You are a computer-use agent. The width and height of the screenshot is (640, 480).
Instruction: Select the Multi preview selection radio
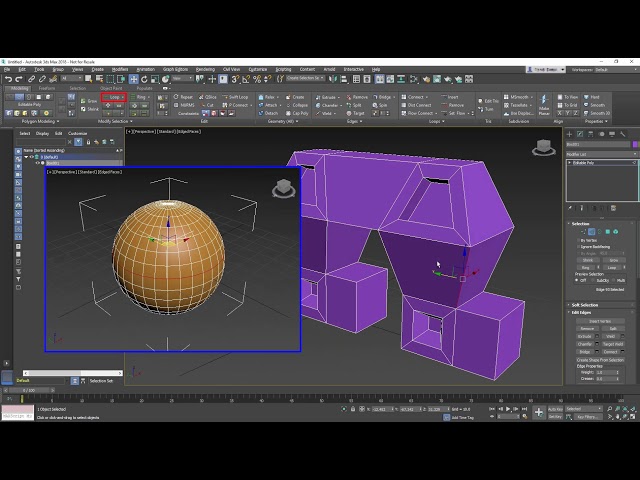(613, 280)
